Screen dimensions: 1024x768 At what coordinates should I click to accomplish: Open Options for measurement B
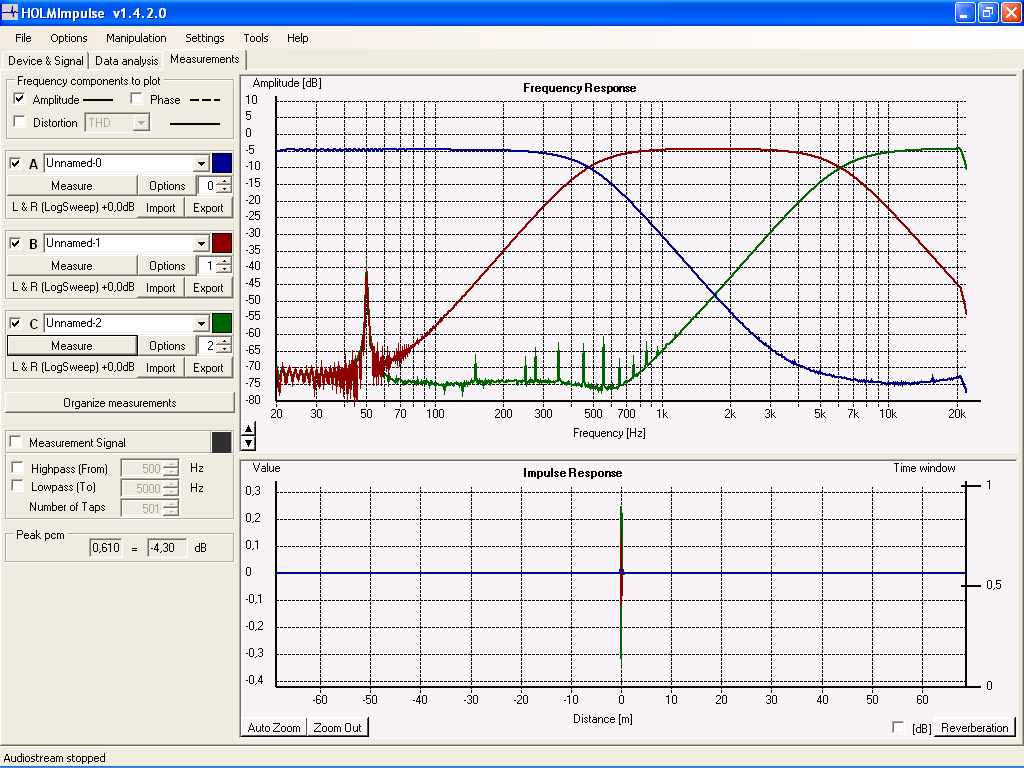(x=167, y=266)
